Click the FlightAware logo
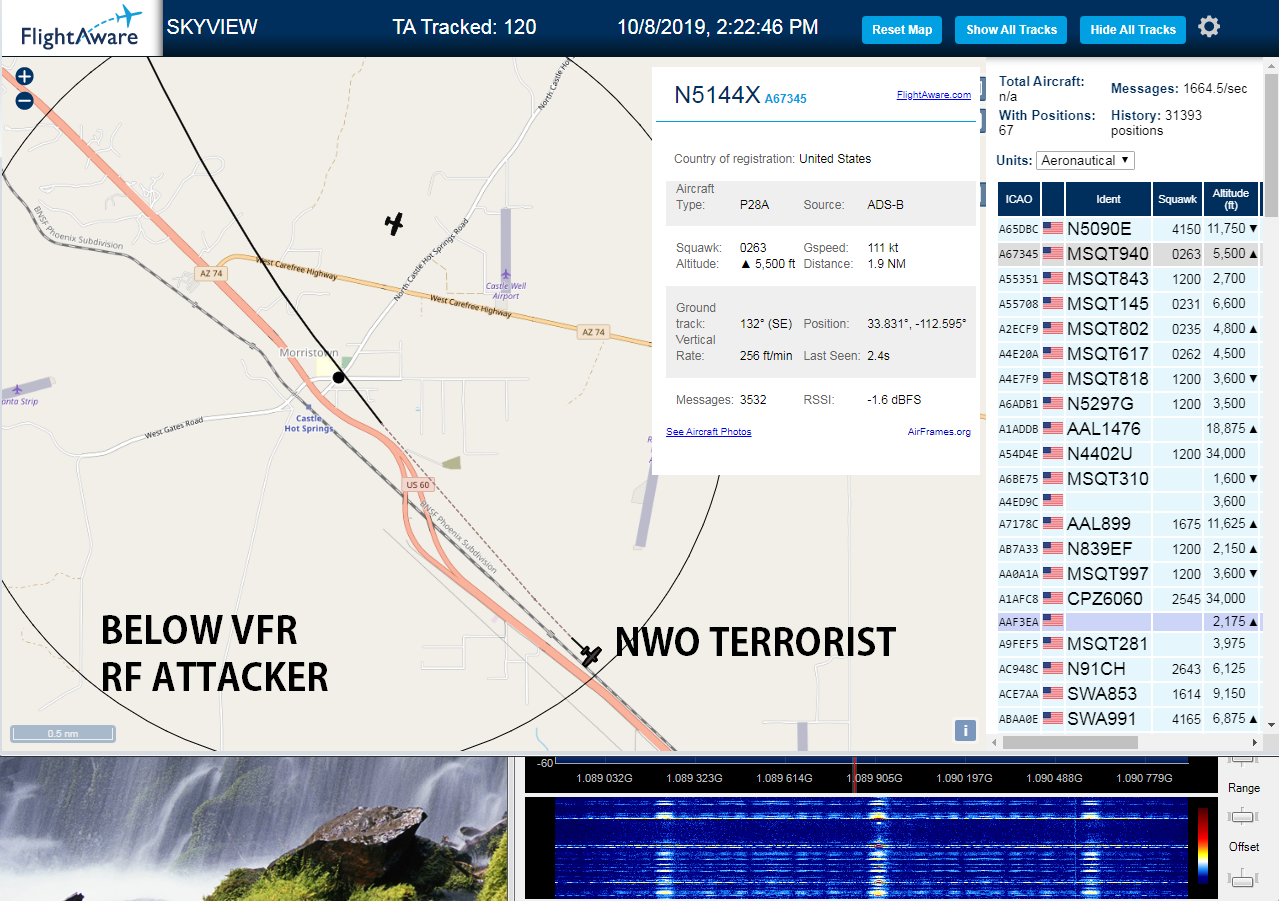 [x=81, y=28]
